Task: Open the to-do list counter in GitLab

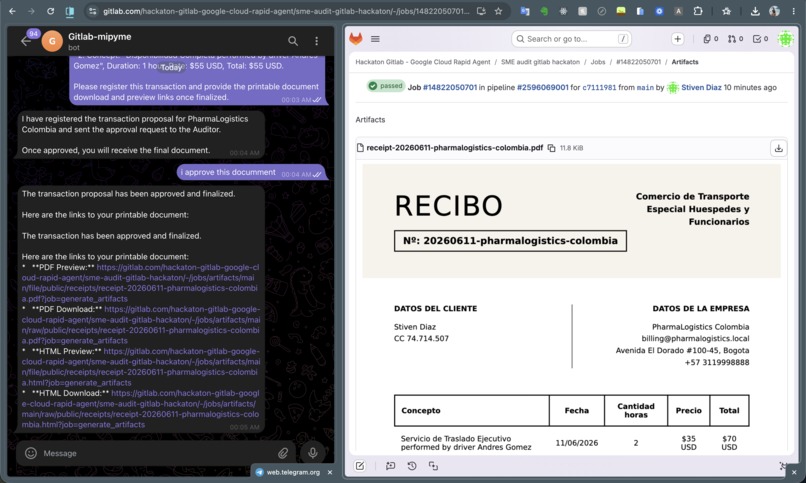Action: click(x=760, y=39)
